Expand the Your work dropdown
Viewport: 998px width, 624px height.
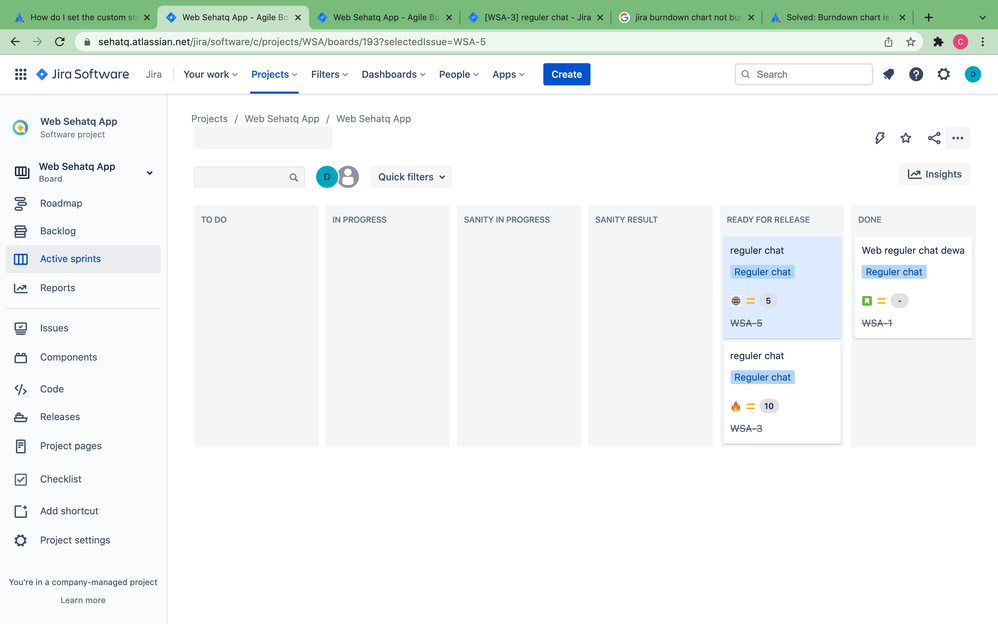pyautogui.click(x=210, y=74)
